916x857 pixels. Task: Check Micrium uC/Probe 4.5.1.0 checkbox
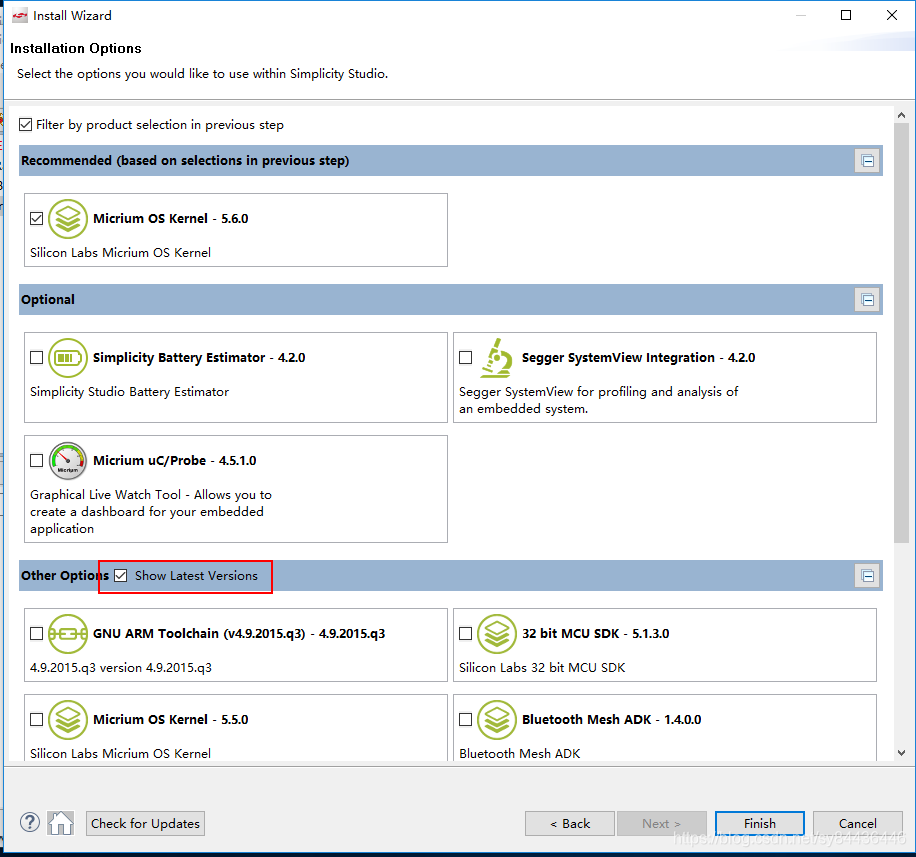[36, 460]
